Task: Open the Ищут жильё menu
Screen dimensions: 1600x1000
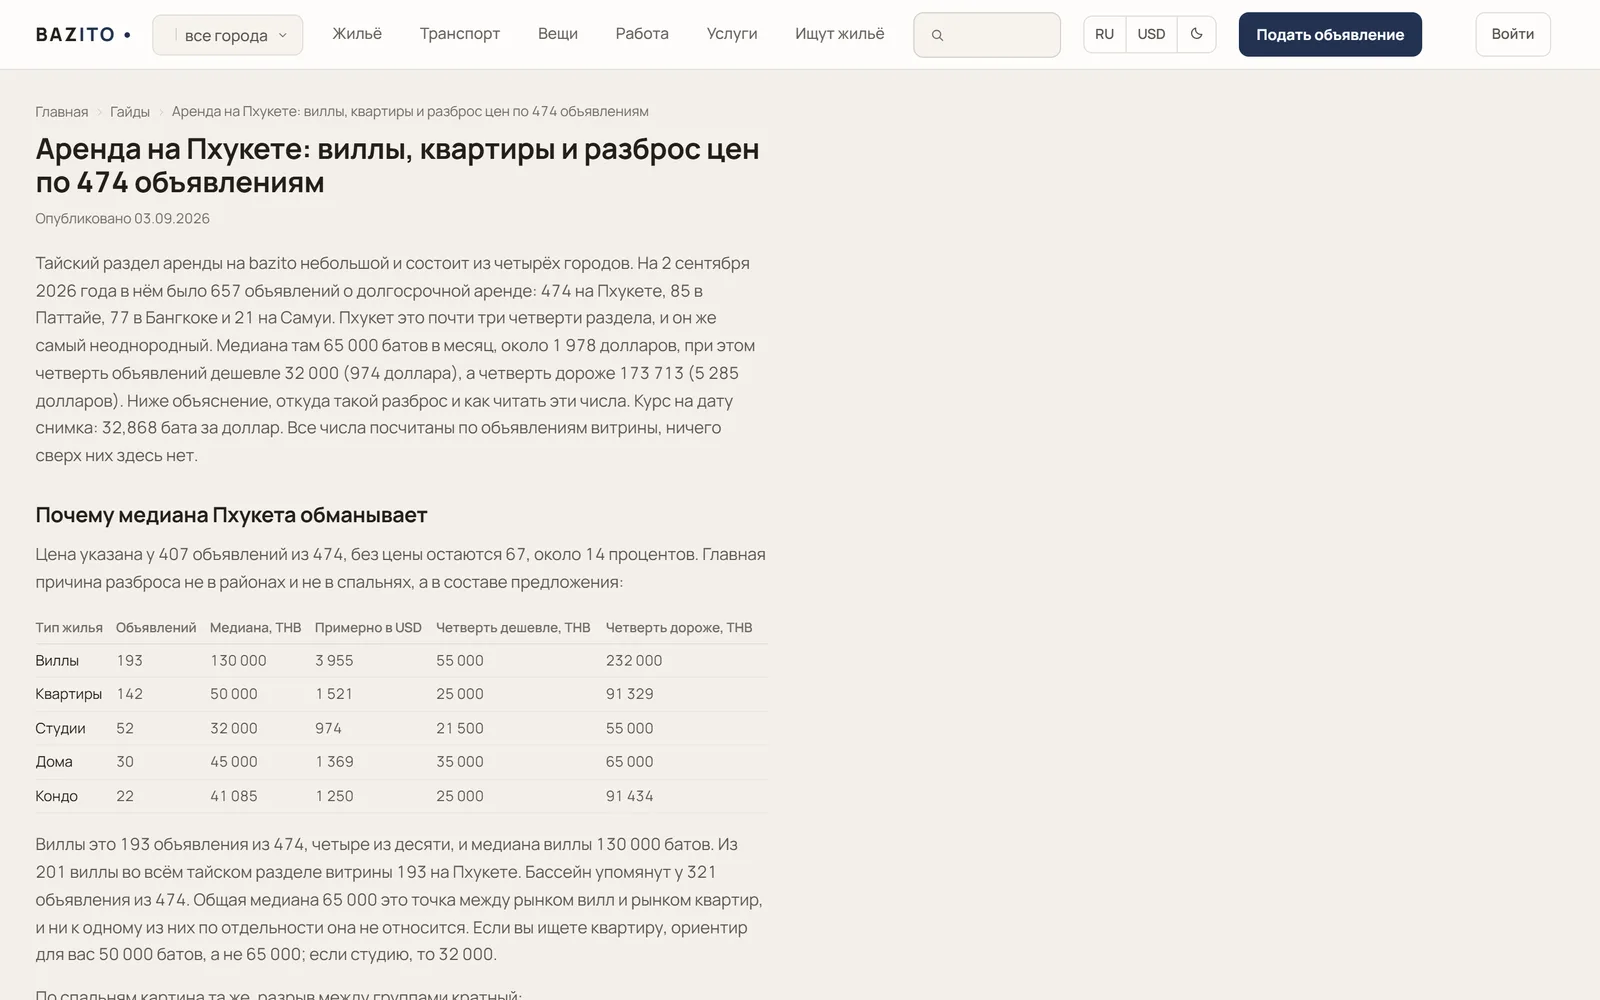Action: pyautogui.click(x=840, y=34)
